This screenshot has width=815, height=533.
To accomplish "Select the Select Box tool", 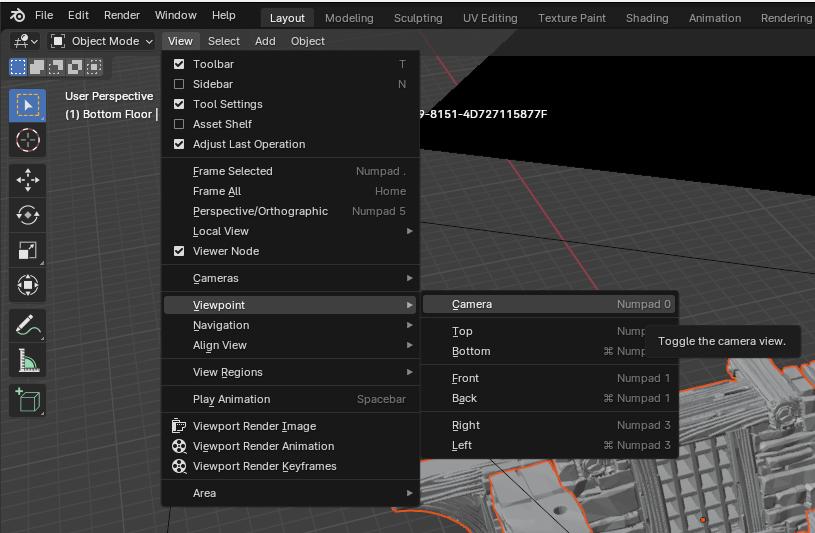I will click(27, 106).
